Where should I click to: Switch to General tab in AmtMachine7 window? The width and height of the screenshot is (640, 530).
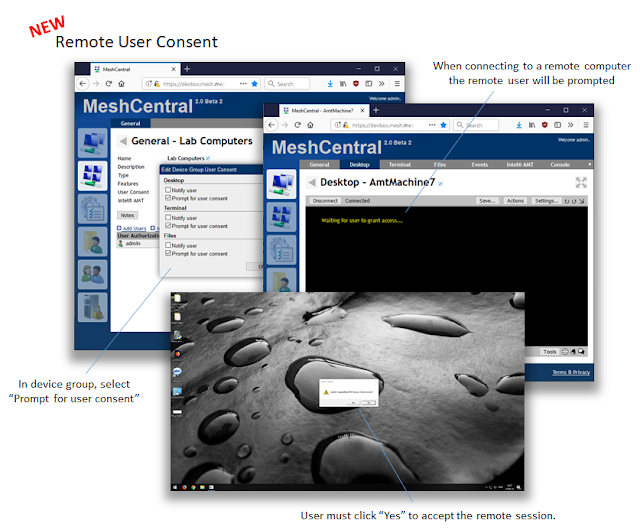319,165
